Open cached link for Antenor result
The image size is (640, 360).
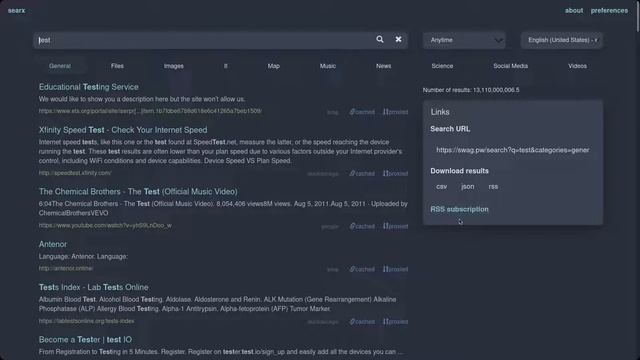pos(362,269)
